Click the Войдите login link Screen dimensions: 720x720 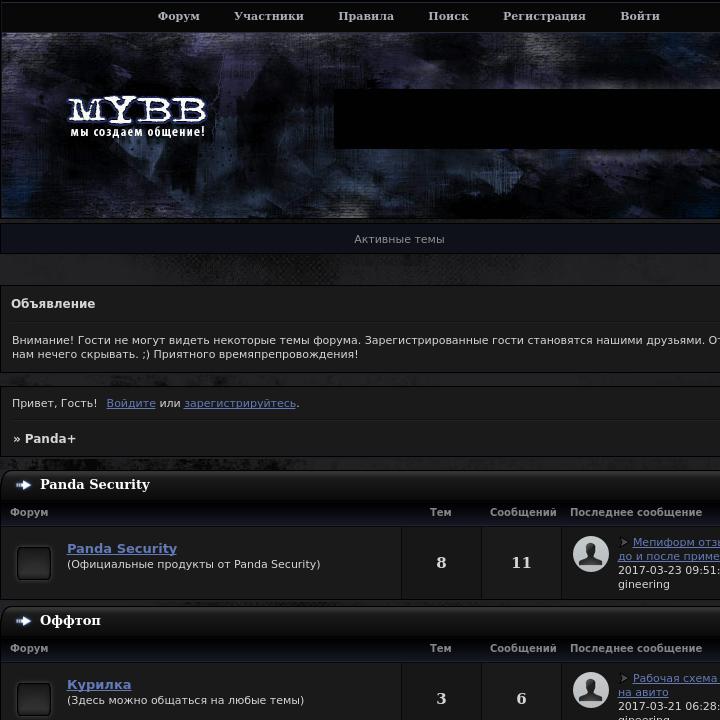point(131,403)
